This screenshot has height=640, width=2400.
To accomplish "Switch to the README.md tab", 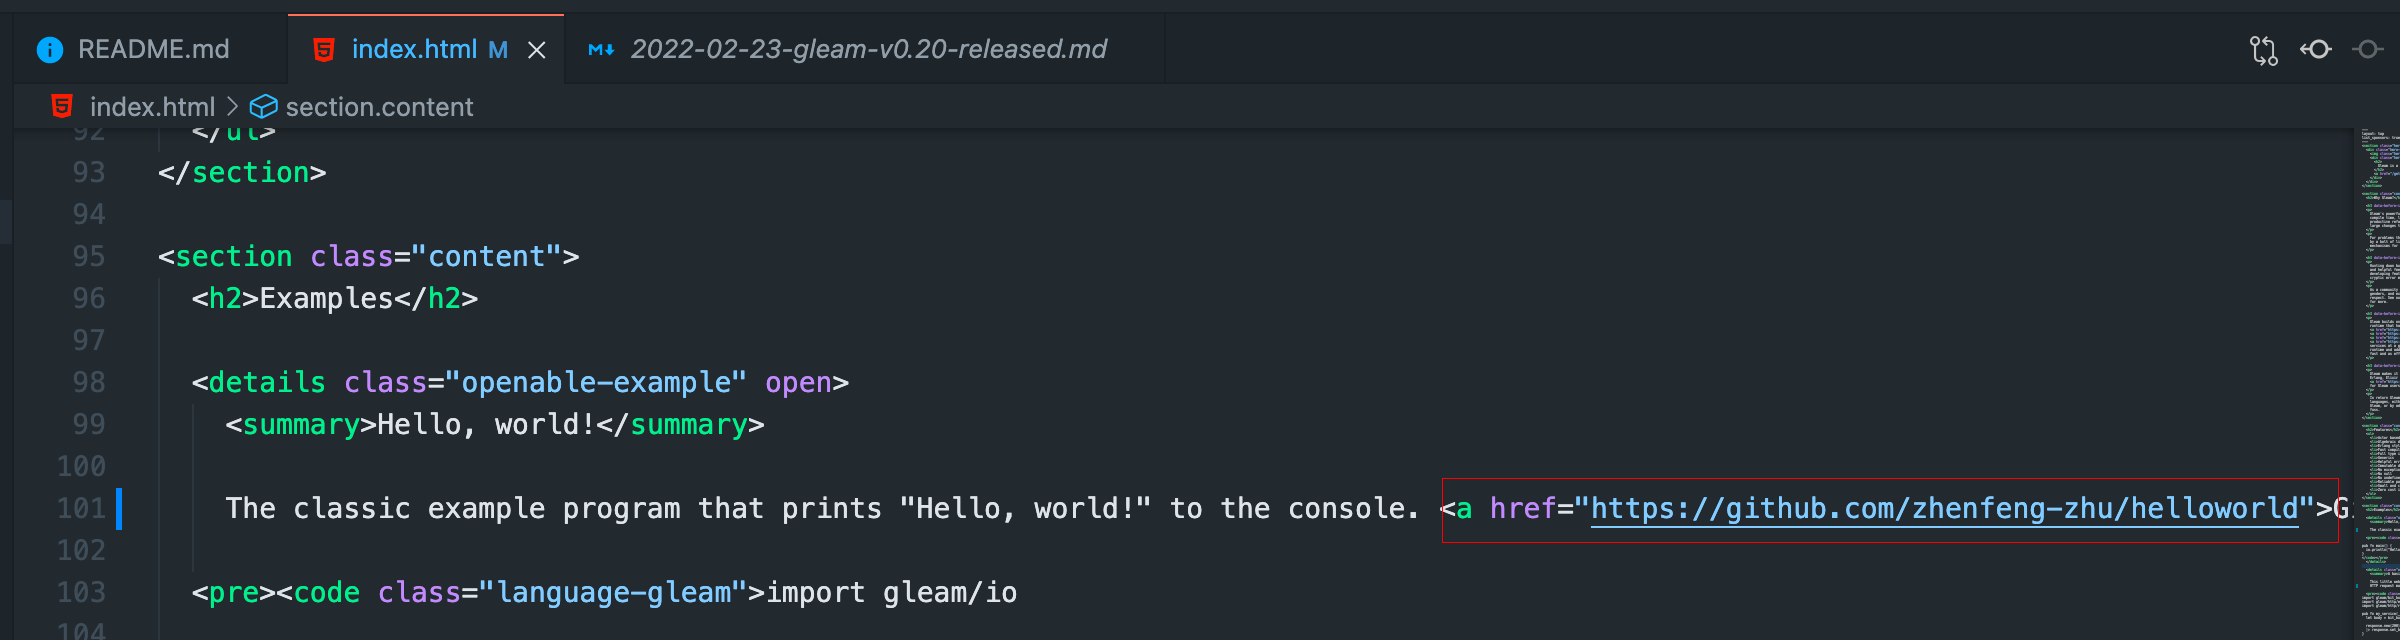I will pos(153,49).
